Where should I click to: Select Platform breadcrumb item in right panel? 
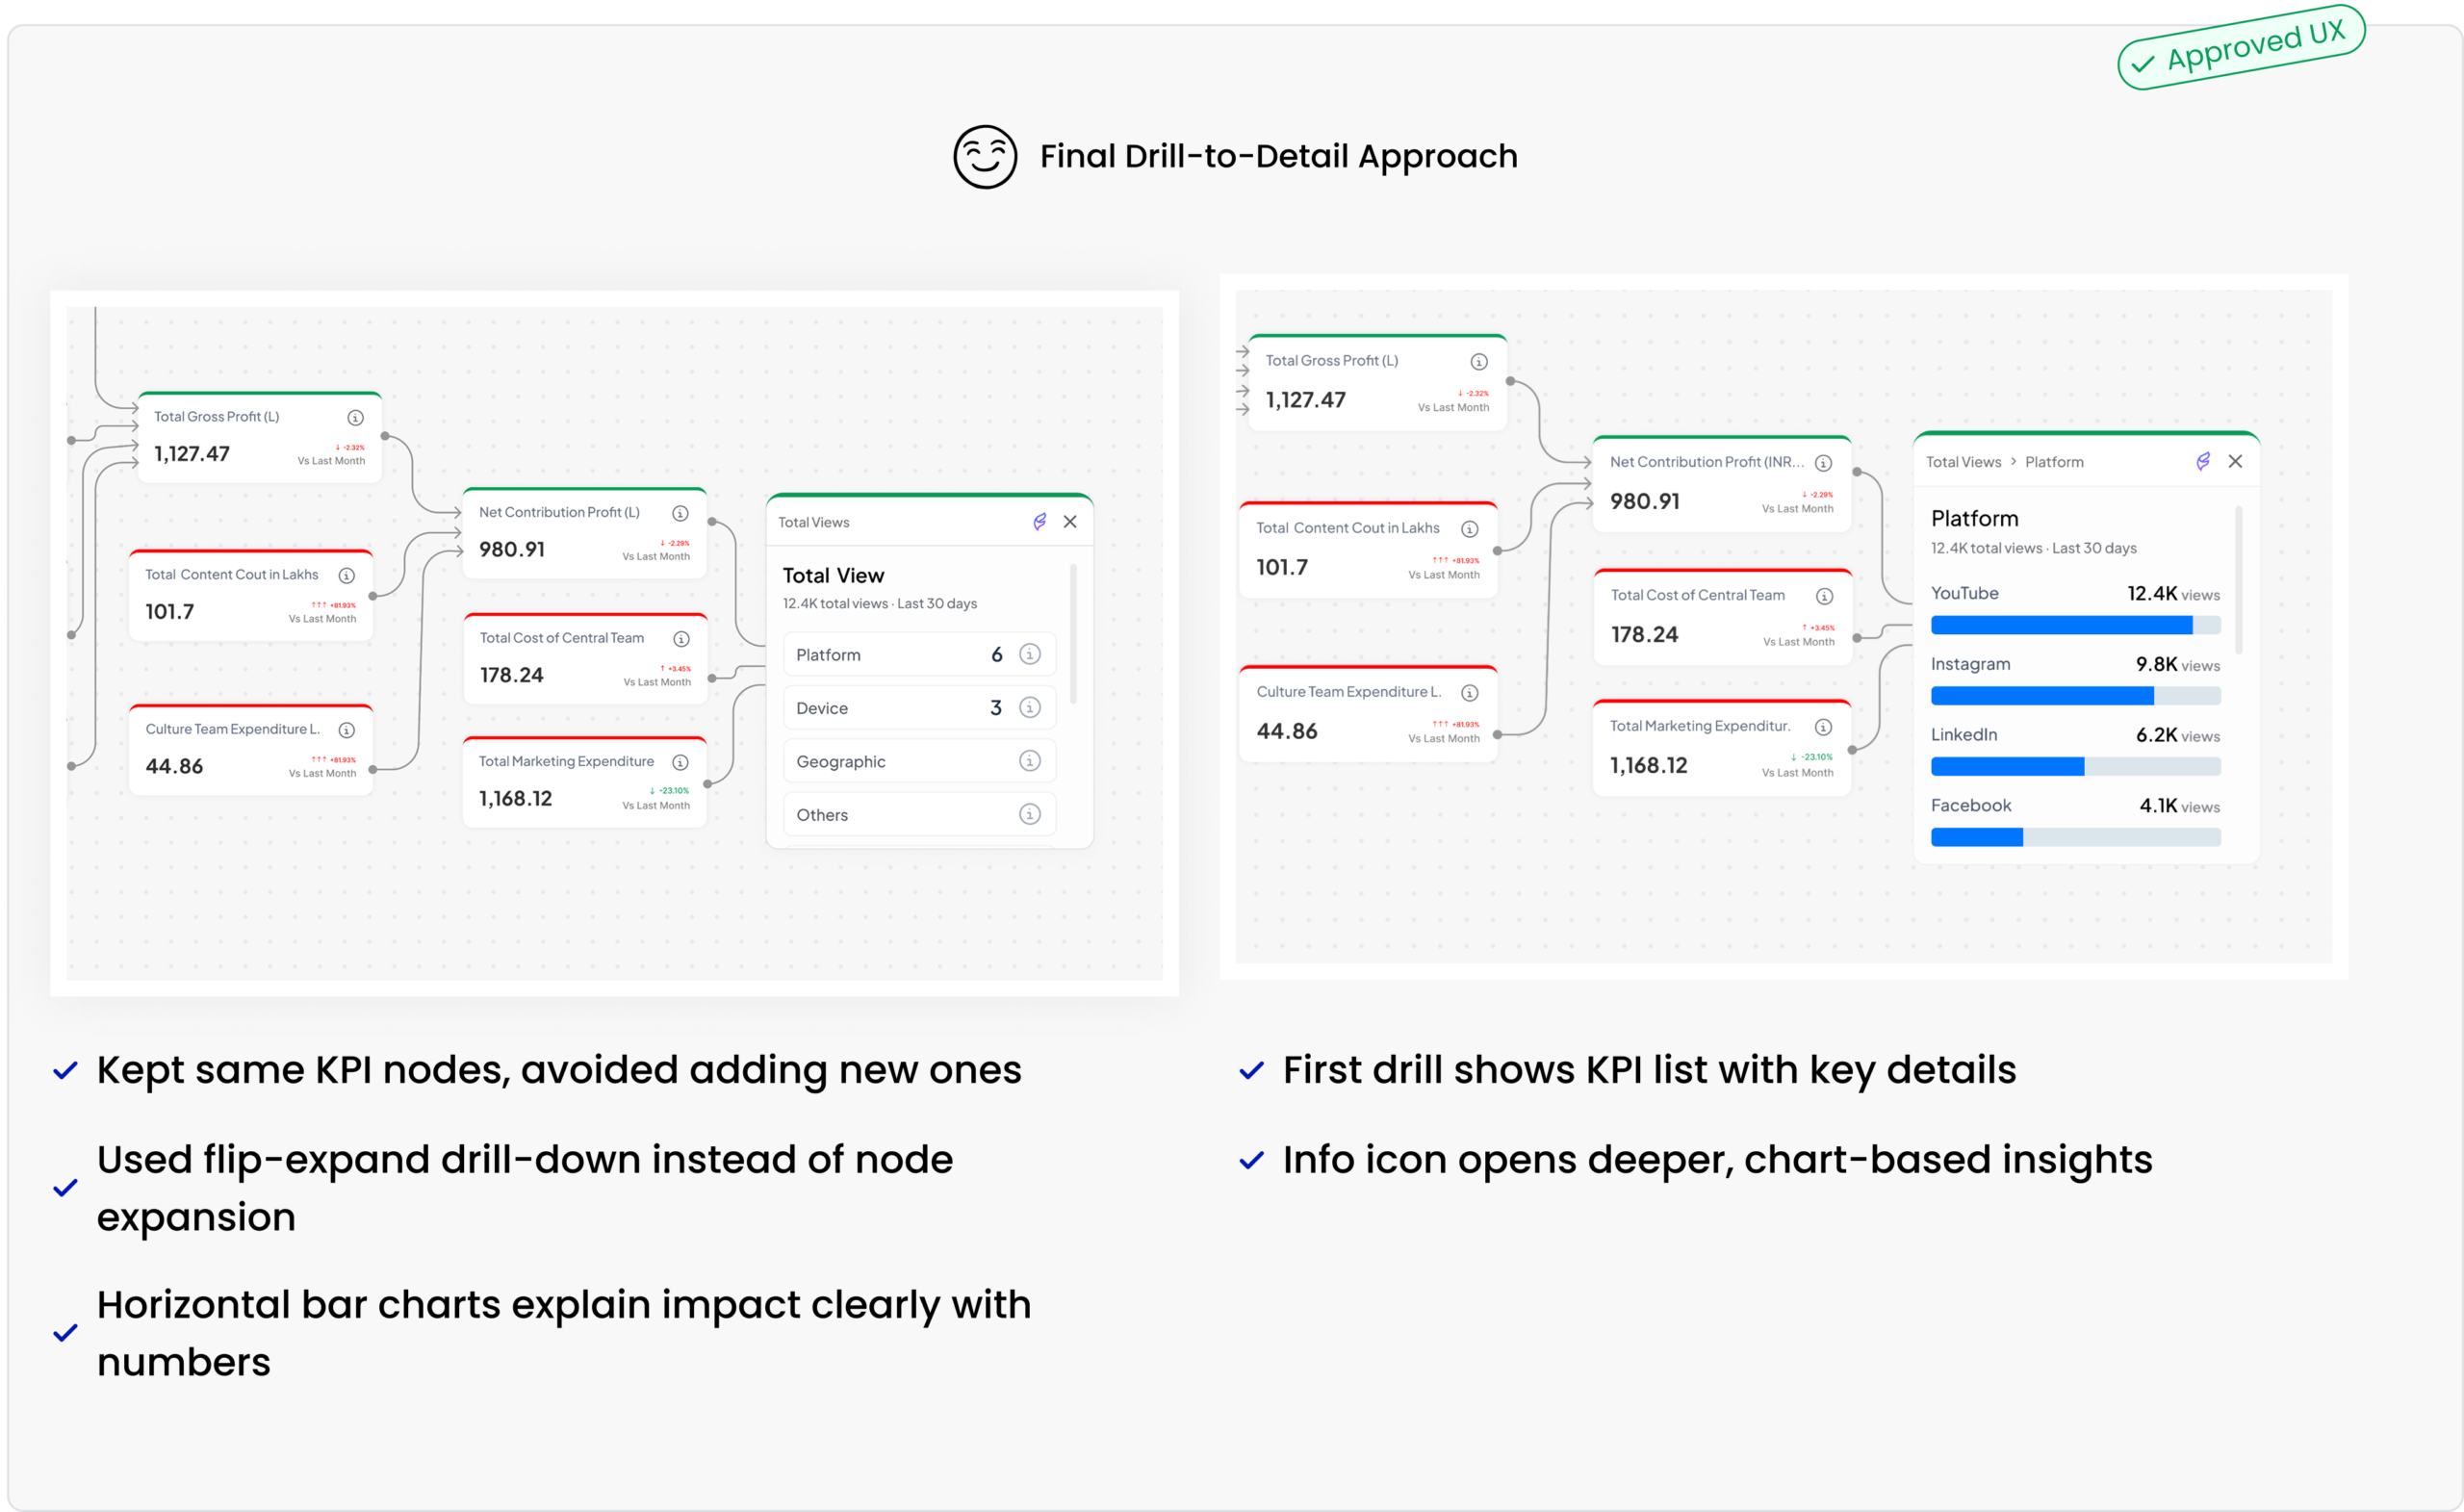[x=2054, y=462]
